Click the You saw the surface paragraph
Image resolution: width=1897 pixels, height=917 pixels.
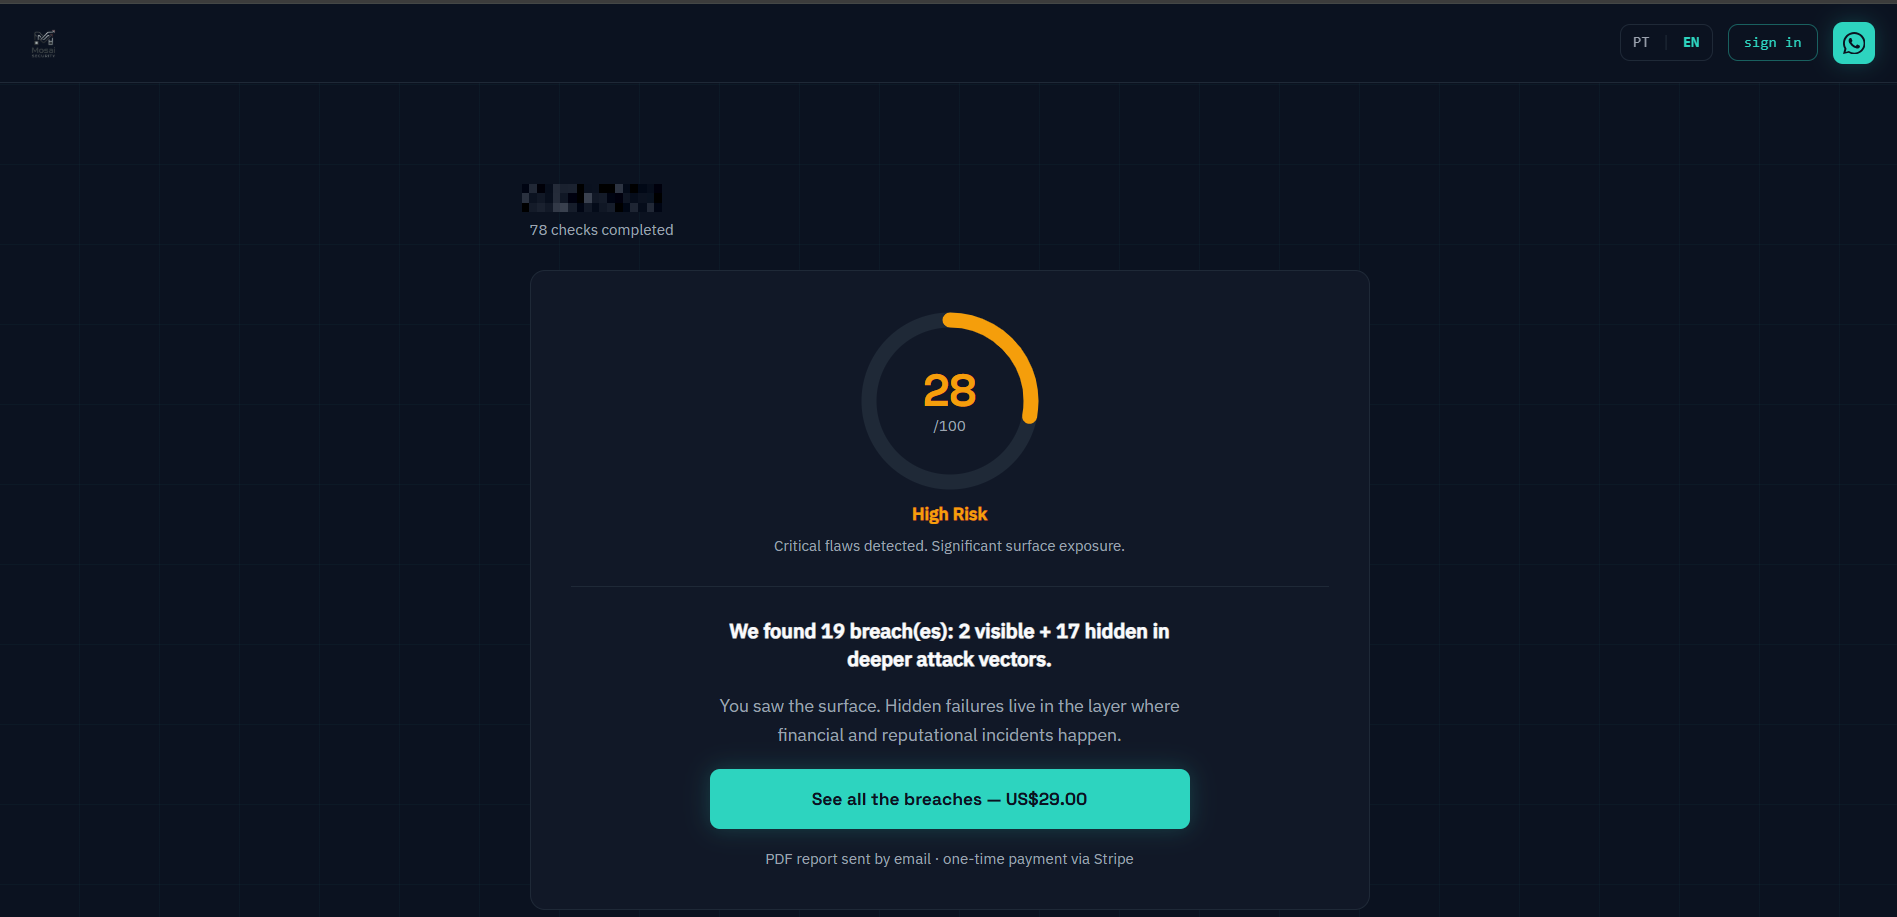click(949, 720)
